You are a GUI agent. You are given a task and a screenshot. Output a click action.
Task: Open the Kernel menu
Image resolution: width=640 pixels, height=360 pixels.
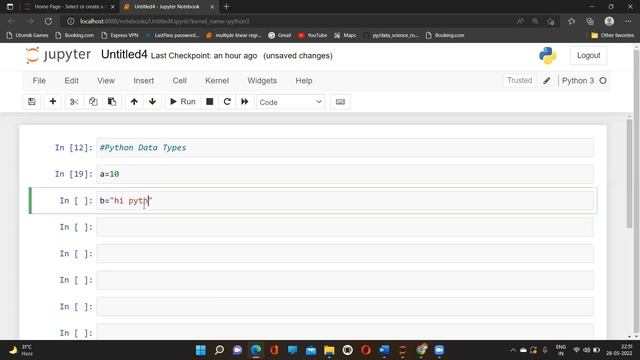[217, 81]
